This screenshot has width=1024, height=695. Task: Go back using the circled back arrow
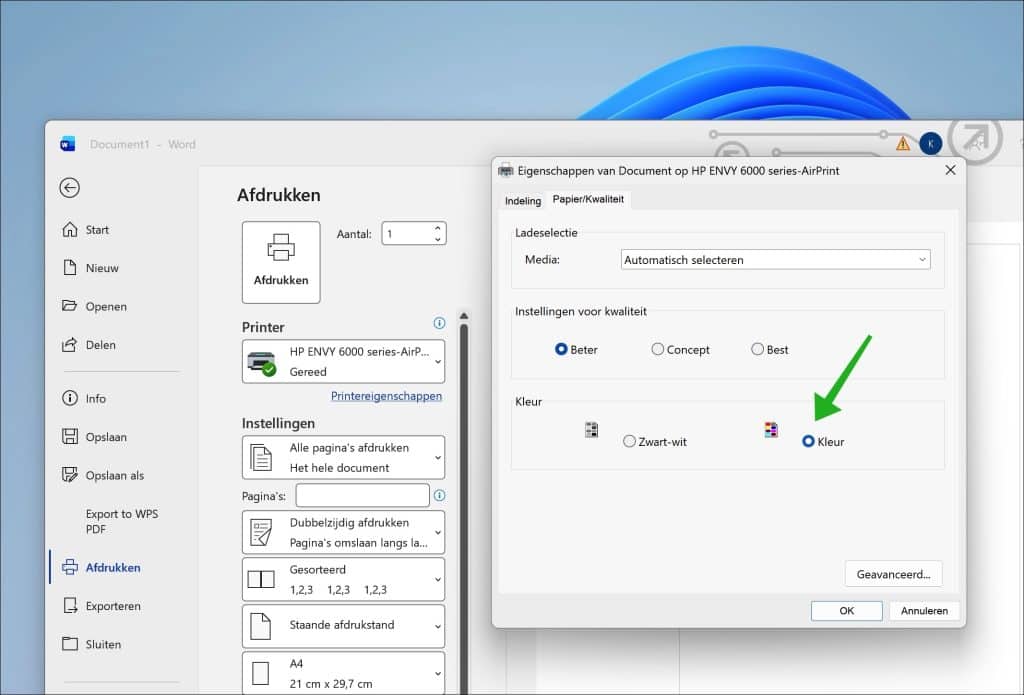click(x=69, y=188)
